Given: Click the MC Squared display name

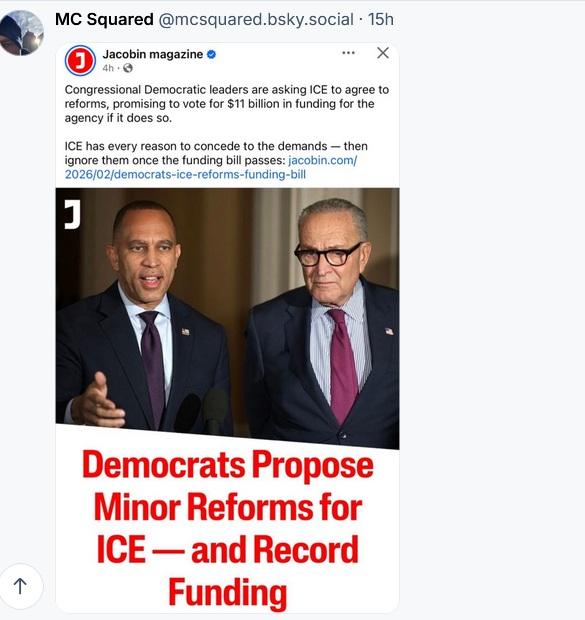Looking at the screenshot, I should (104, 19).
